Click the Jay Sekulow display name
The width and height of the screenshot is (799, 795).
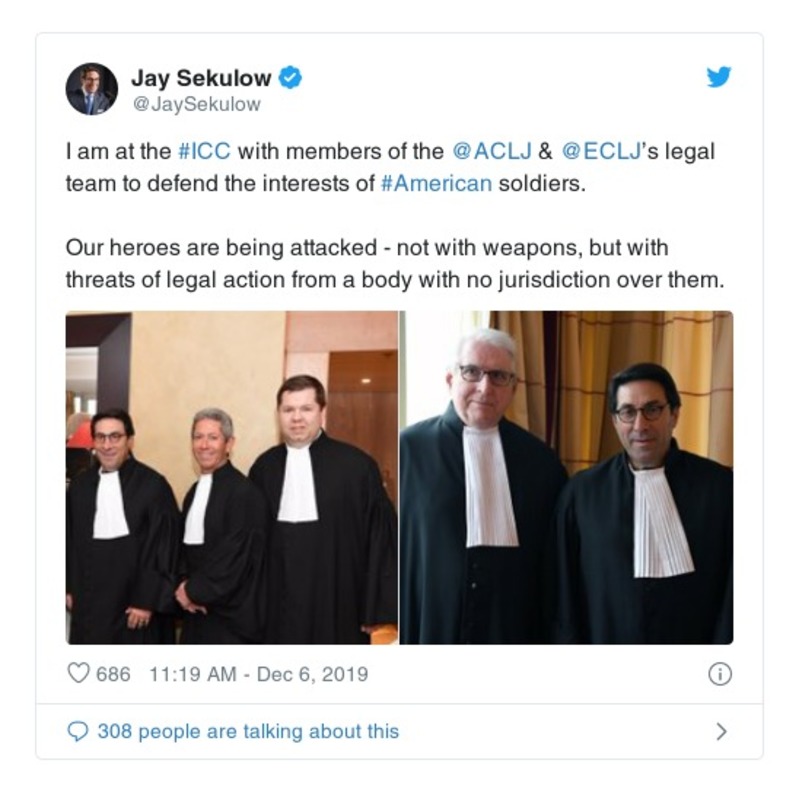coord(201,78)
